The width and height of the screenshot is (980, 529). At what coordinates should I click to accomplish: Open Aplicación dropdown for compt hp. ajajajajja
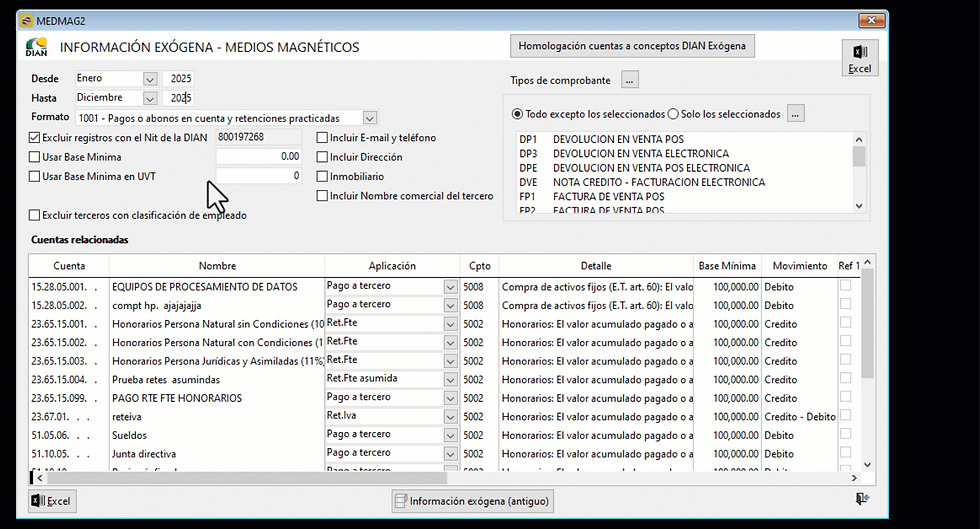pos(450,305)
